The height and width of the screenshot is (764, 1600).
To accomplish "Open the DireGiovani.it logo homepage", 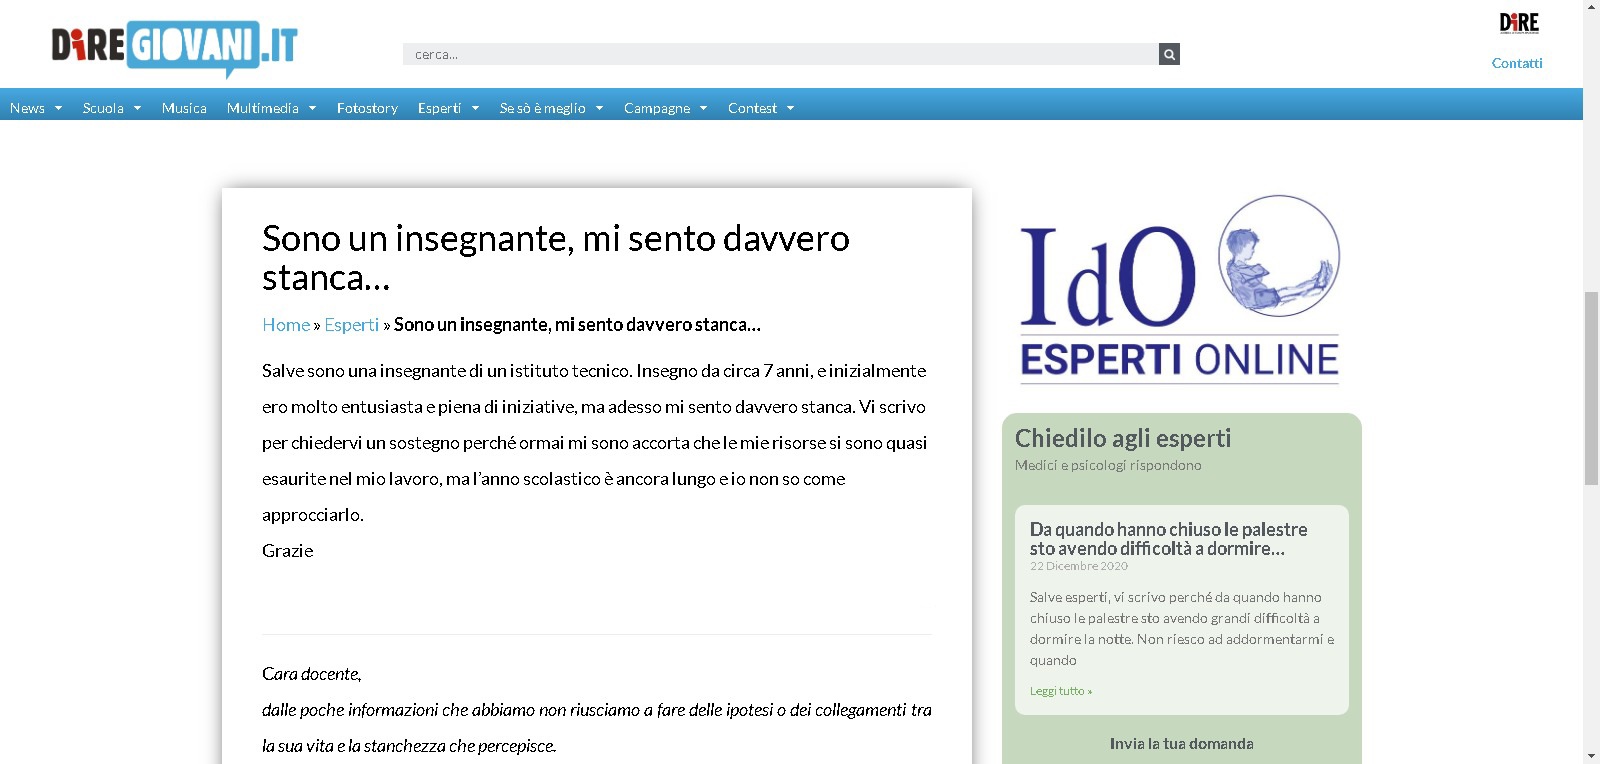I will click(174, 47).
